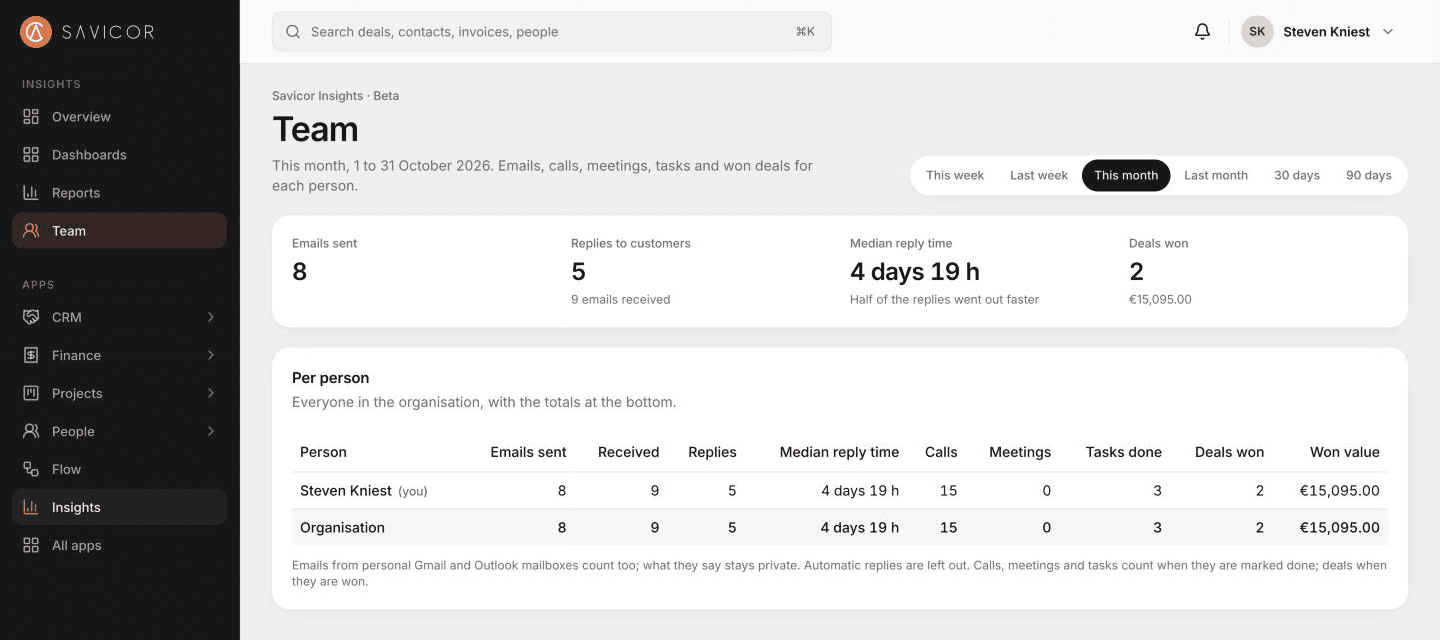Click the SAVICOR brand wordmark
Image resolution: width=1440 pixels, height=640 pixels.
click(108, 32)
